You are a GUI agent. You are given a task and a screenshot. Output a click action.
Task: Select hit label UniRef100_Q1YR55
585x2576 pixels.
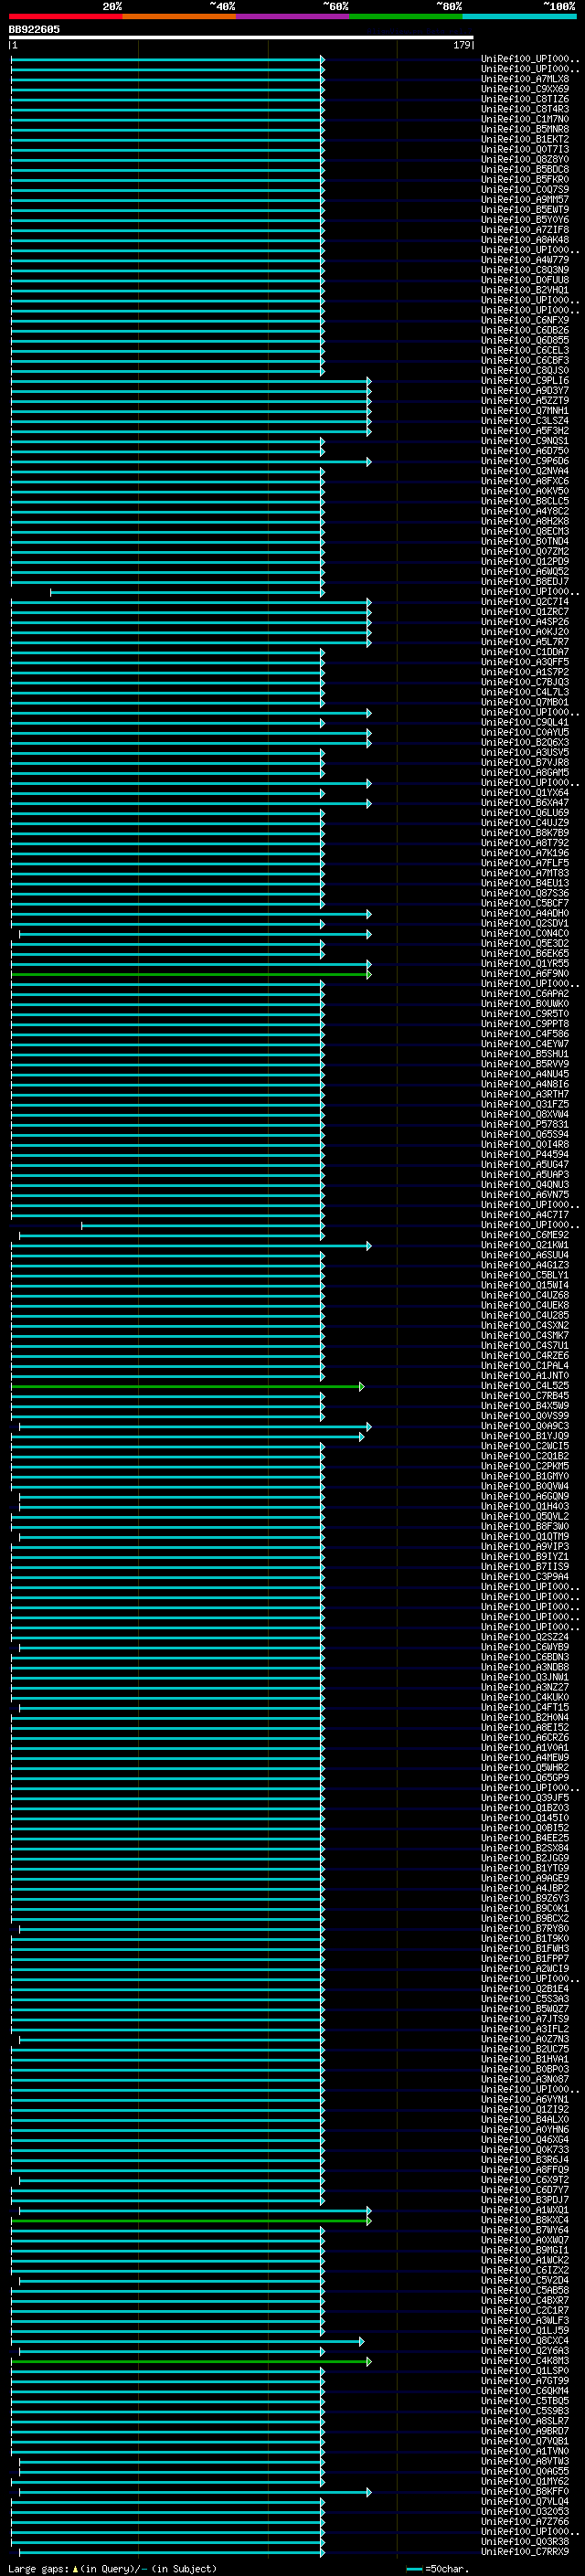525,963
